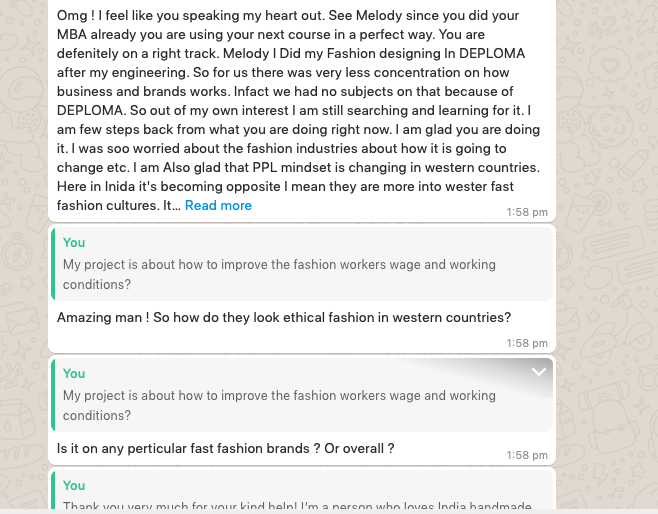658x514 pixels.
Task: Select the 'You' label above 'Amazing man' reply
Action: pyautogui.click(x=74, y=243)
